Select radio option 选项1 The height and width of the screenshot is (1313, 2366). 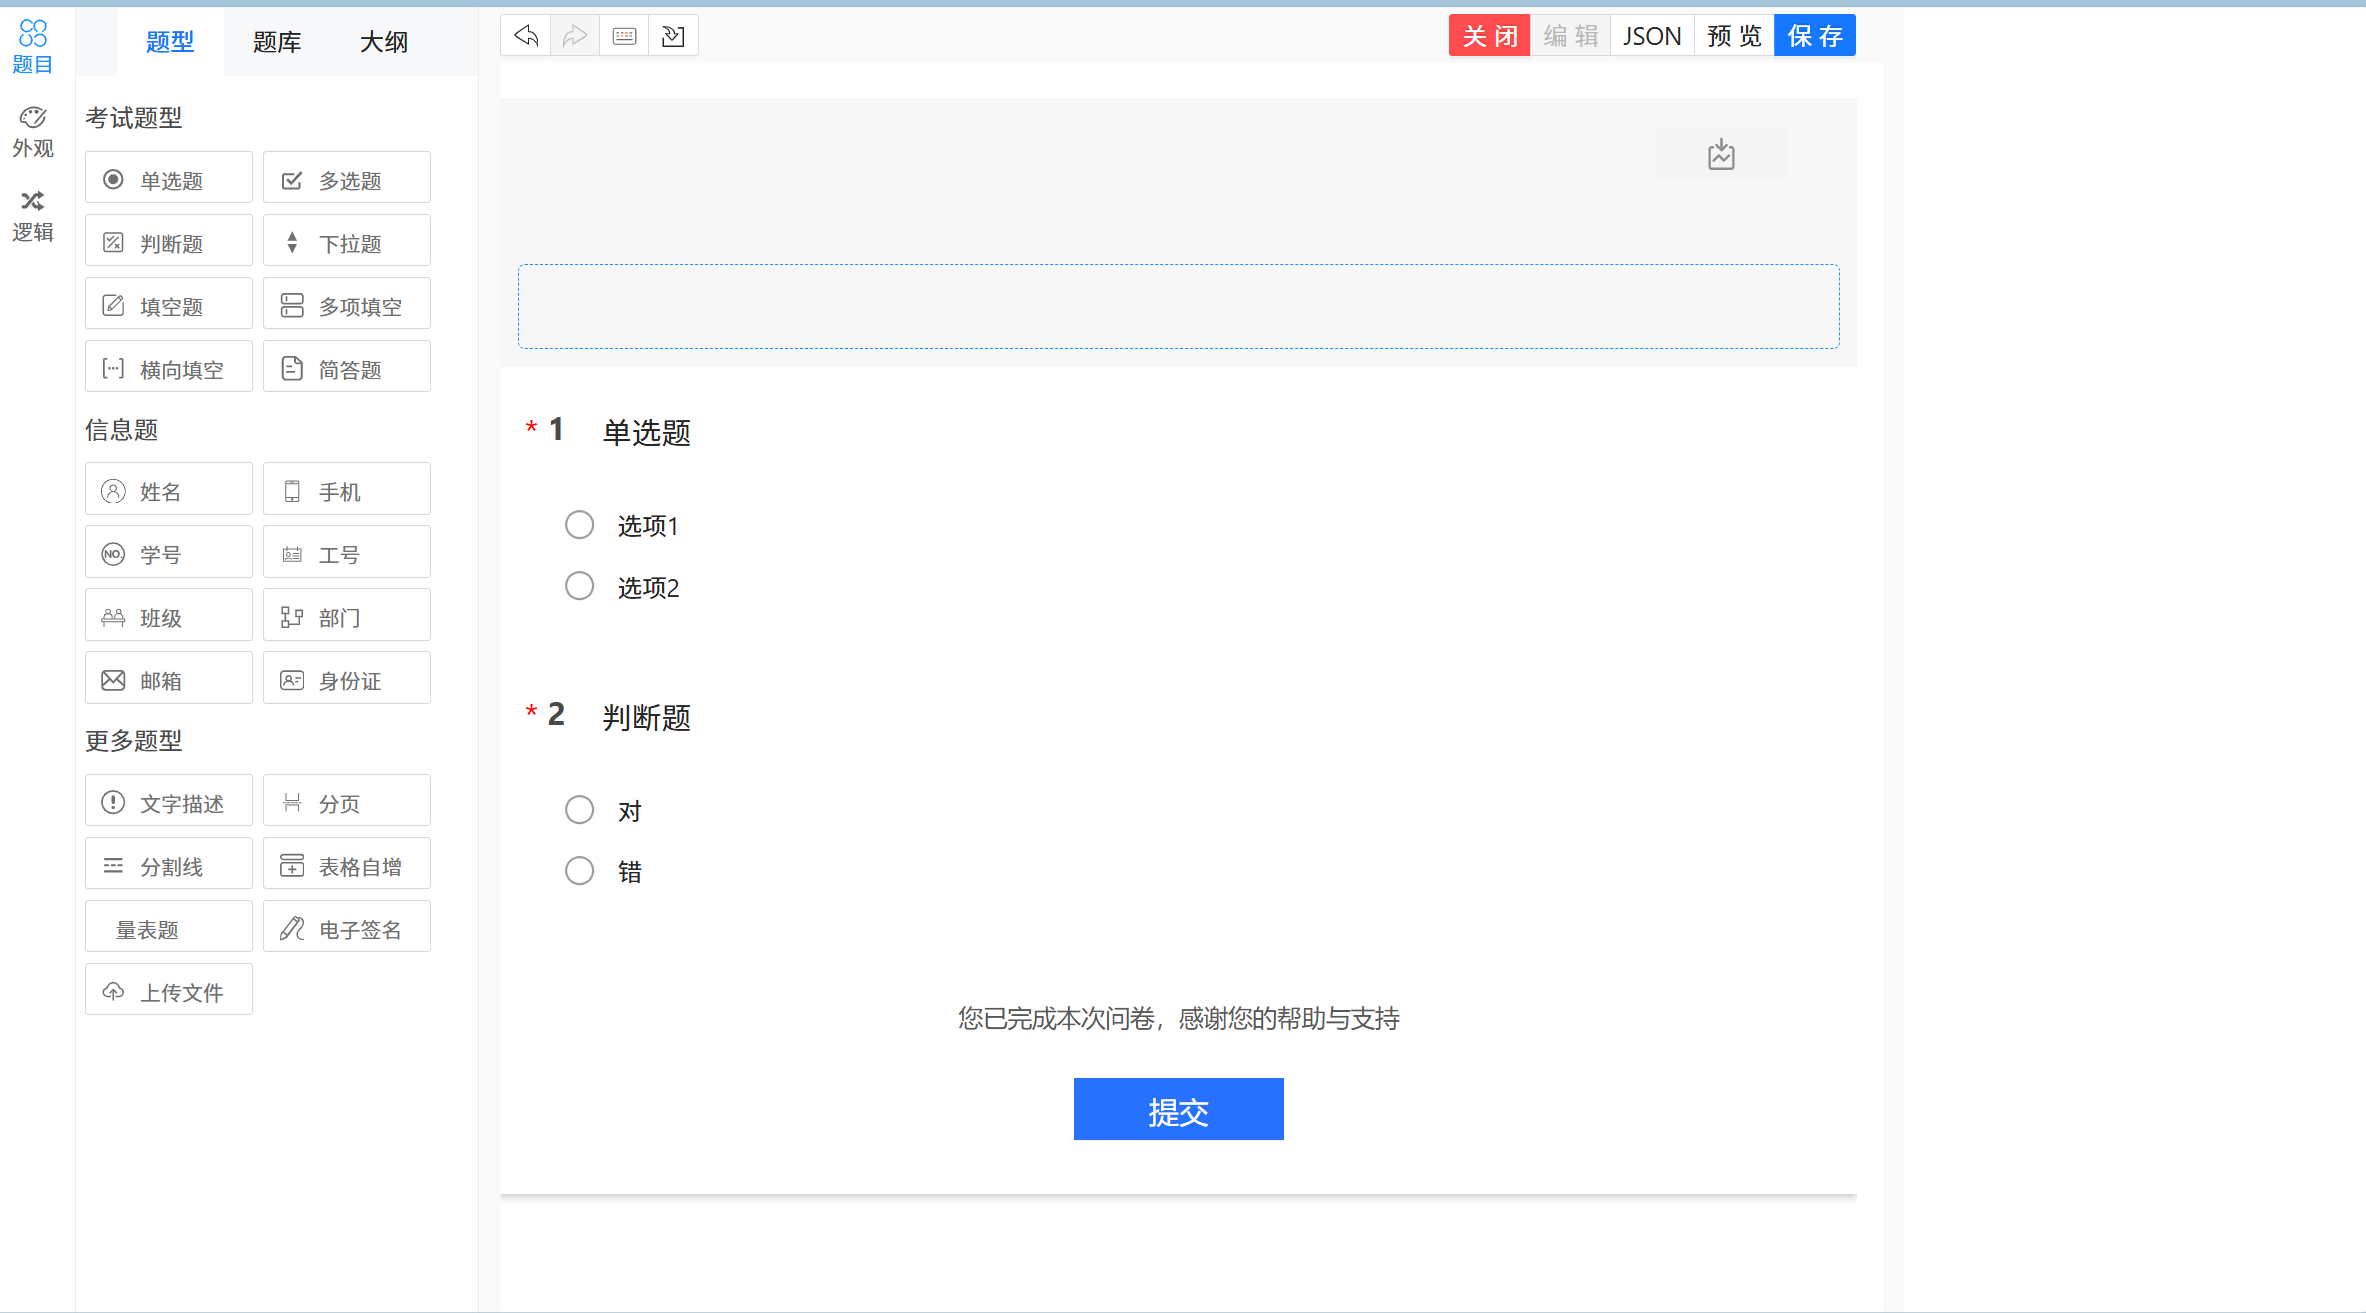(579, 525)
